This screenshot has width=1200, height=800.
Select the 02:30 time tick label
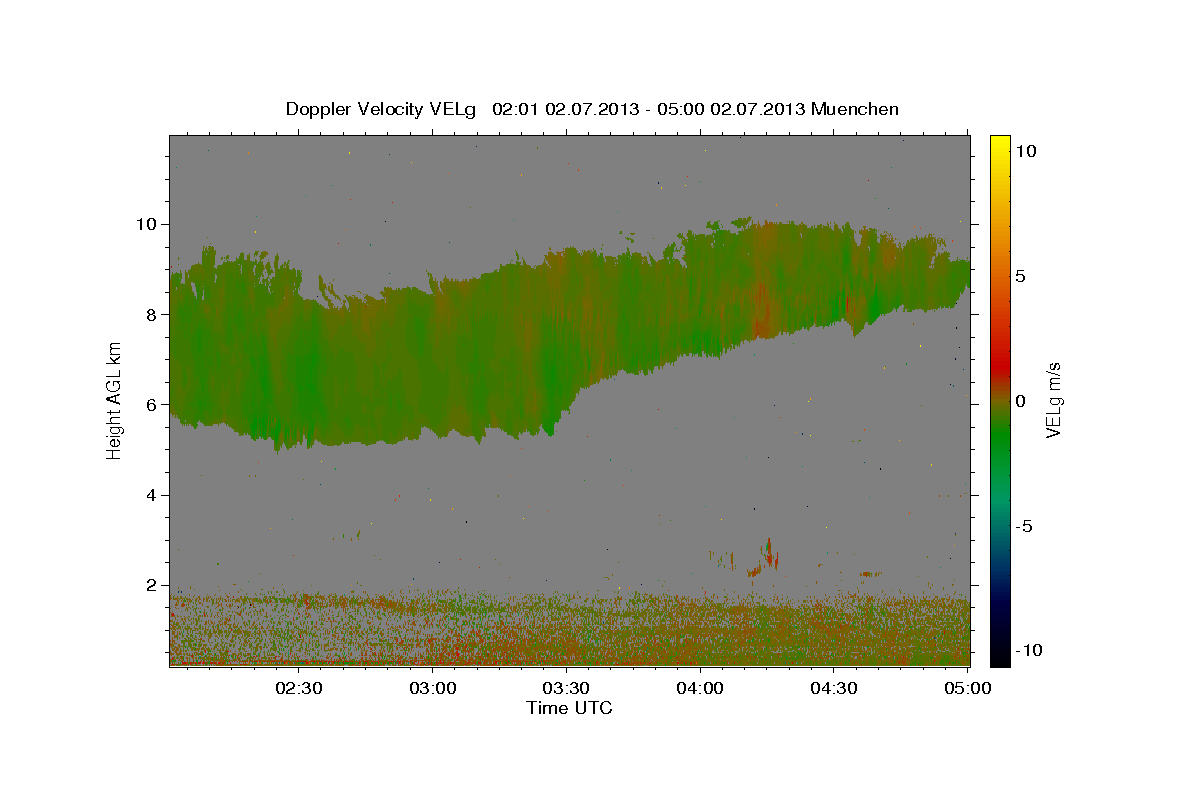[299, 688]
